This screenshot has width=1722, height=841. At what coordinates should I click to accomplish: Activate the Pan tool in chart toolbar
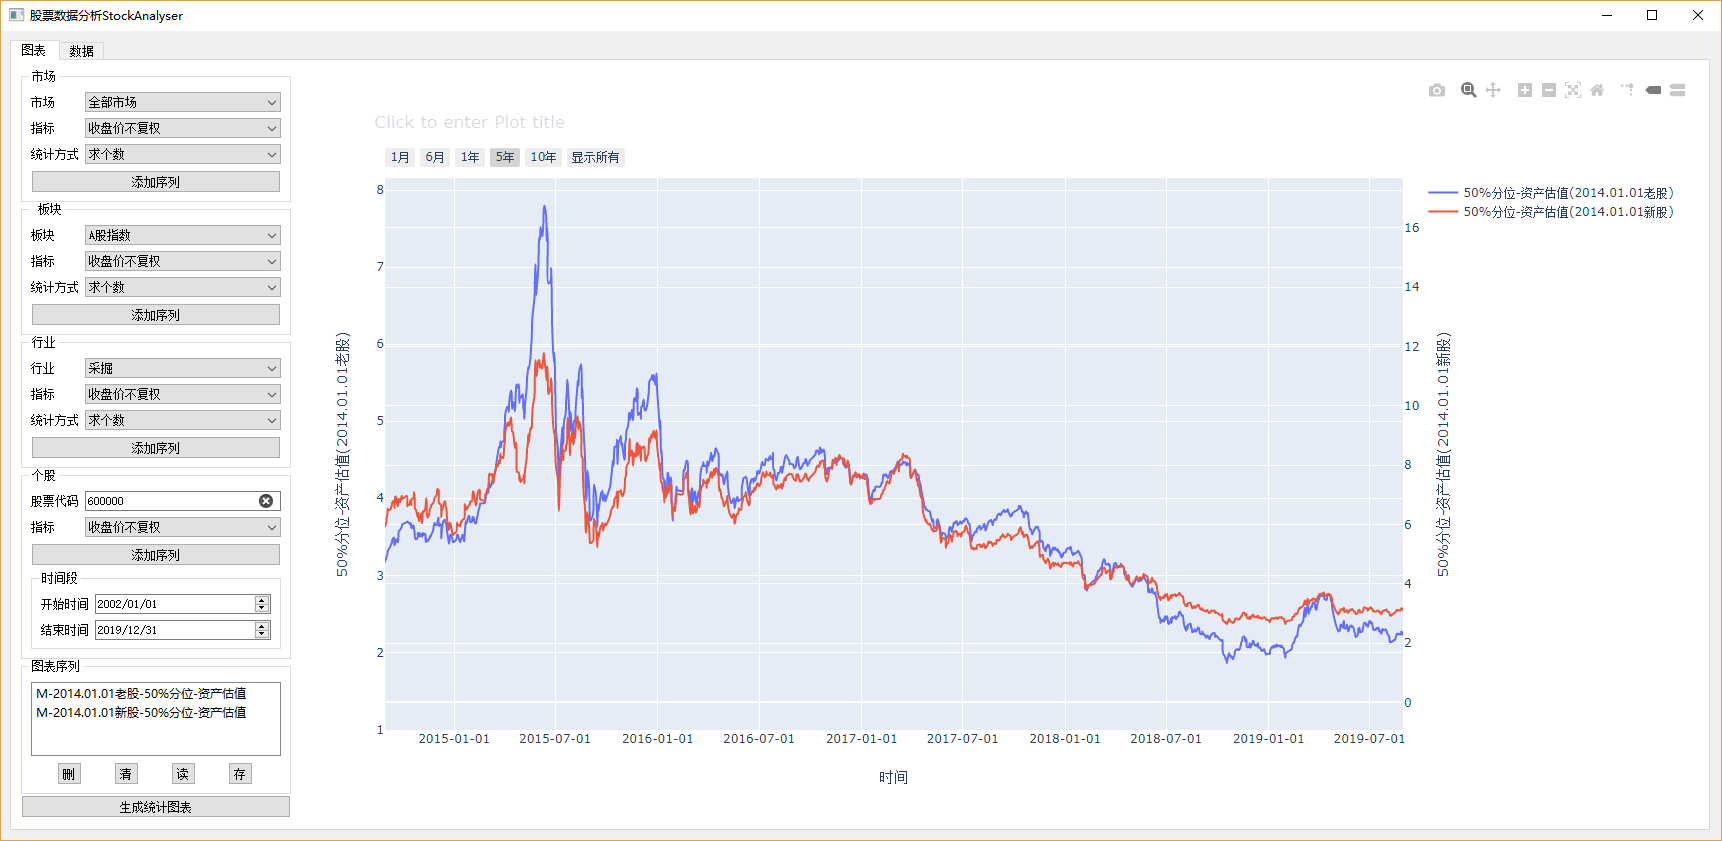click(1493, 90)
